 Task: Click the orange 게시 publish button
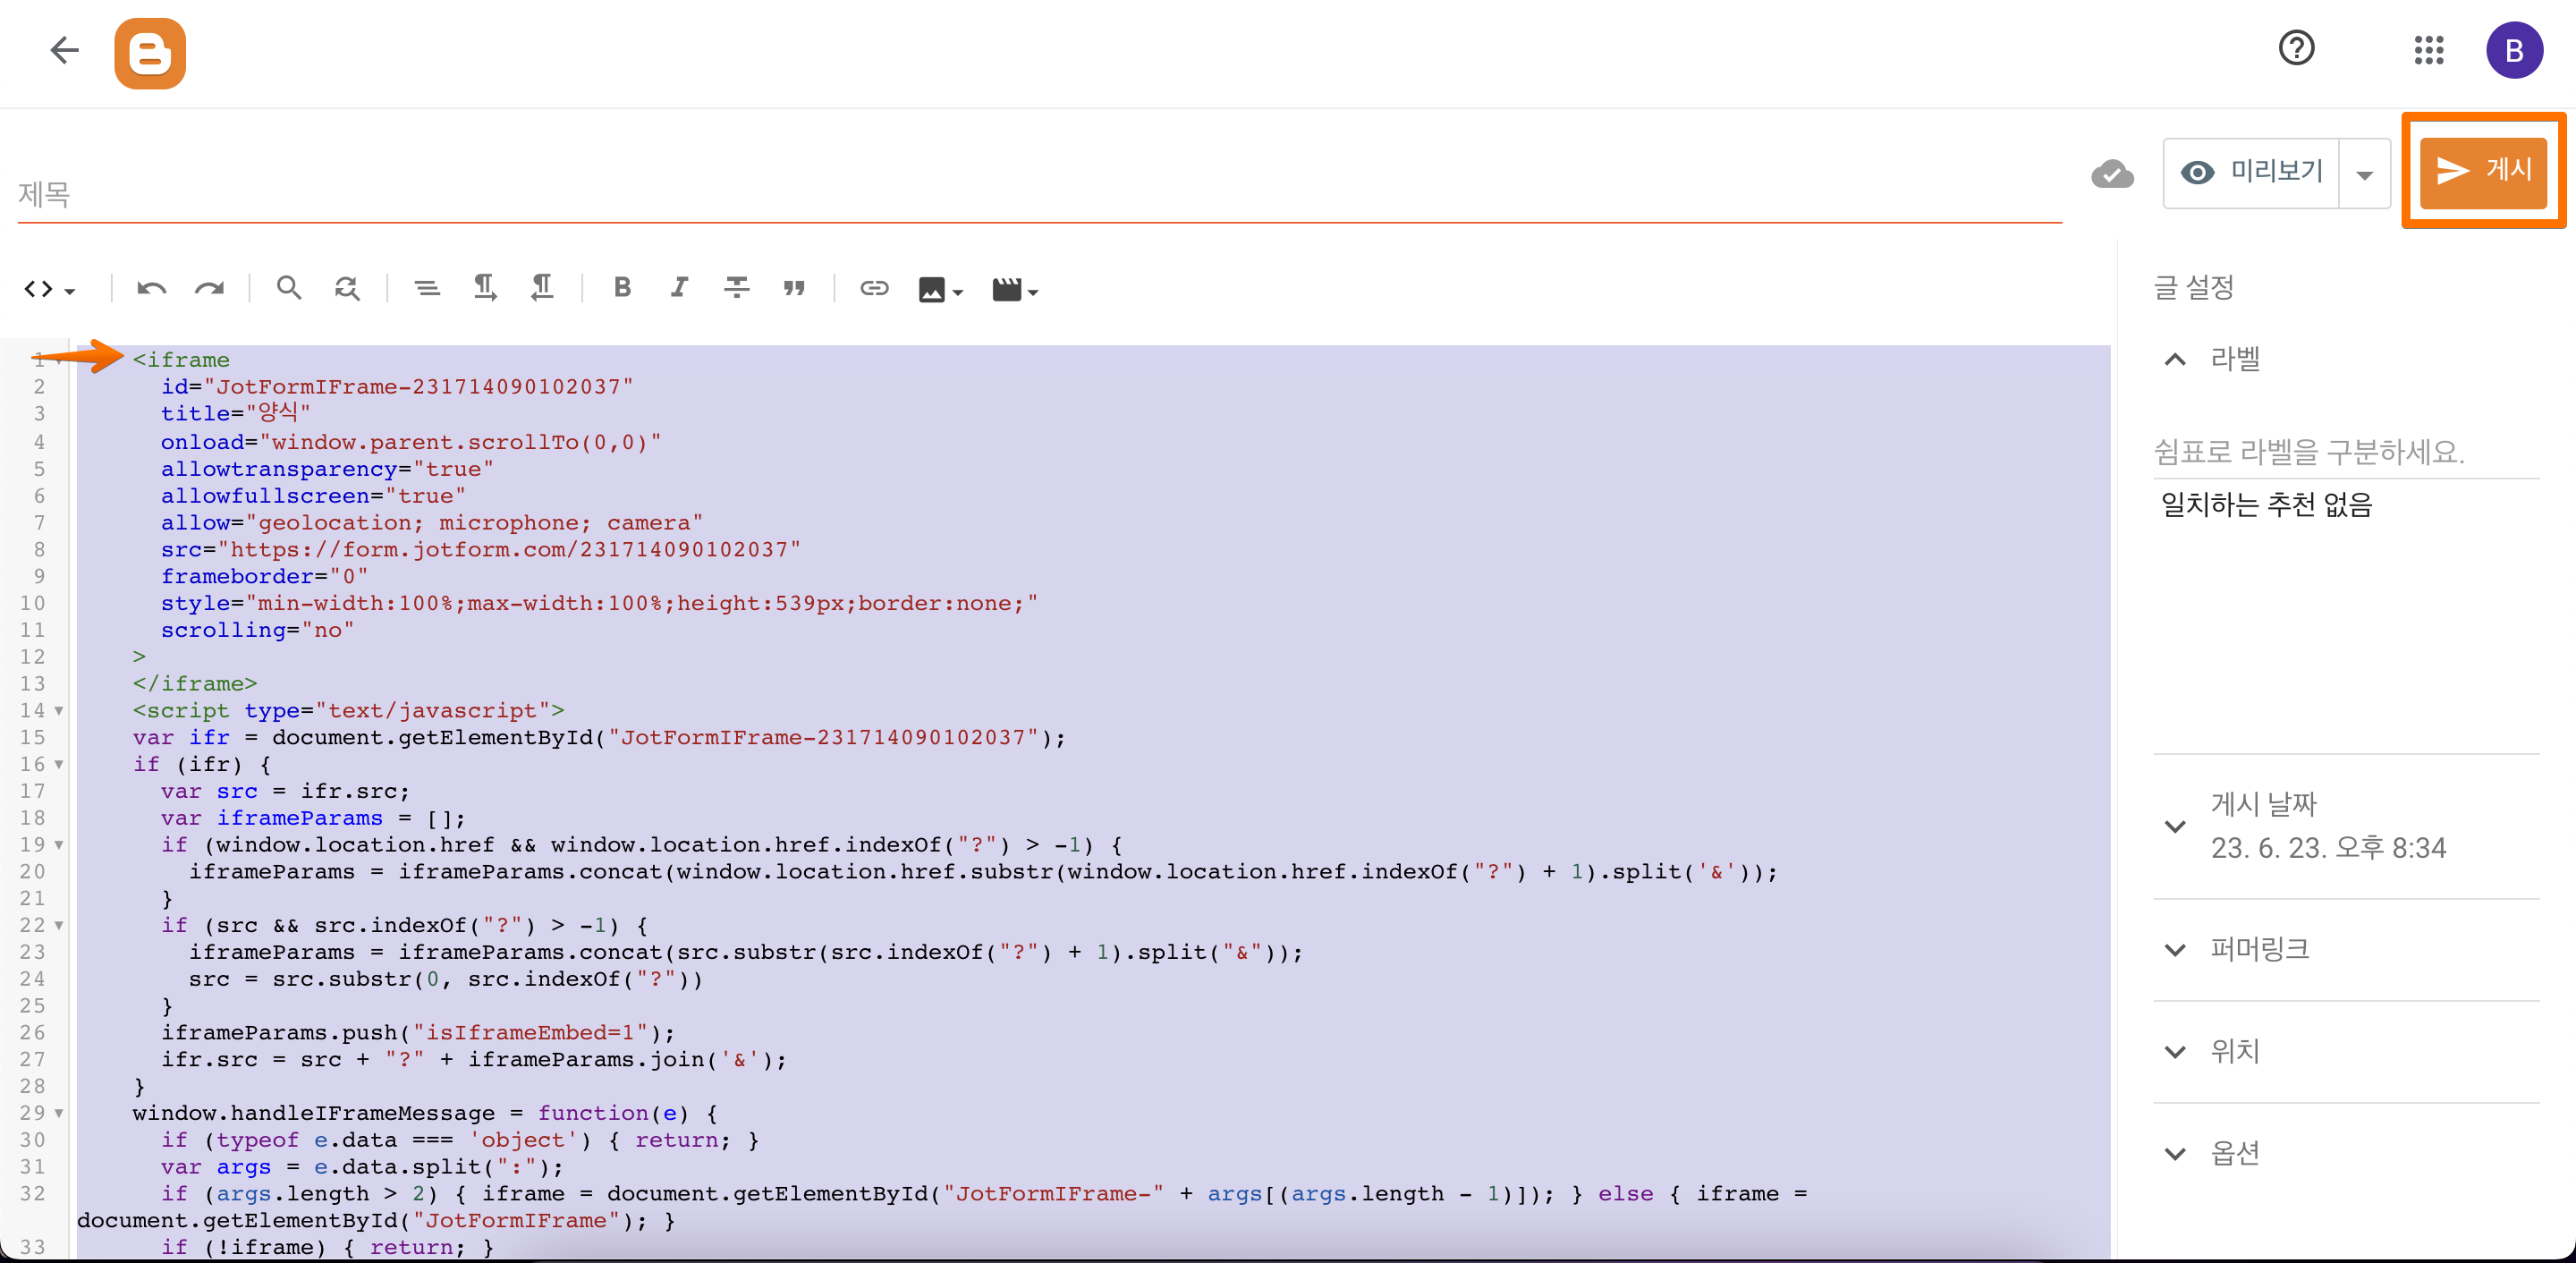coord(2482,172)
